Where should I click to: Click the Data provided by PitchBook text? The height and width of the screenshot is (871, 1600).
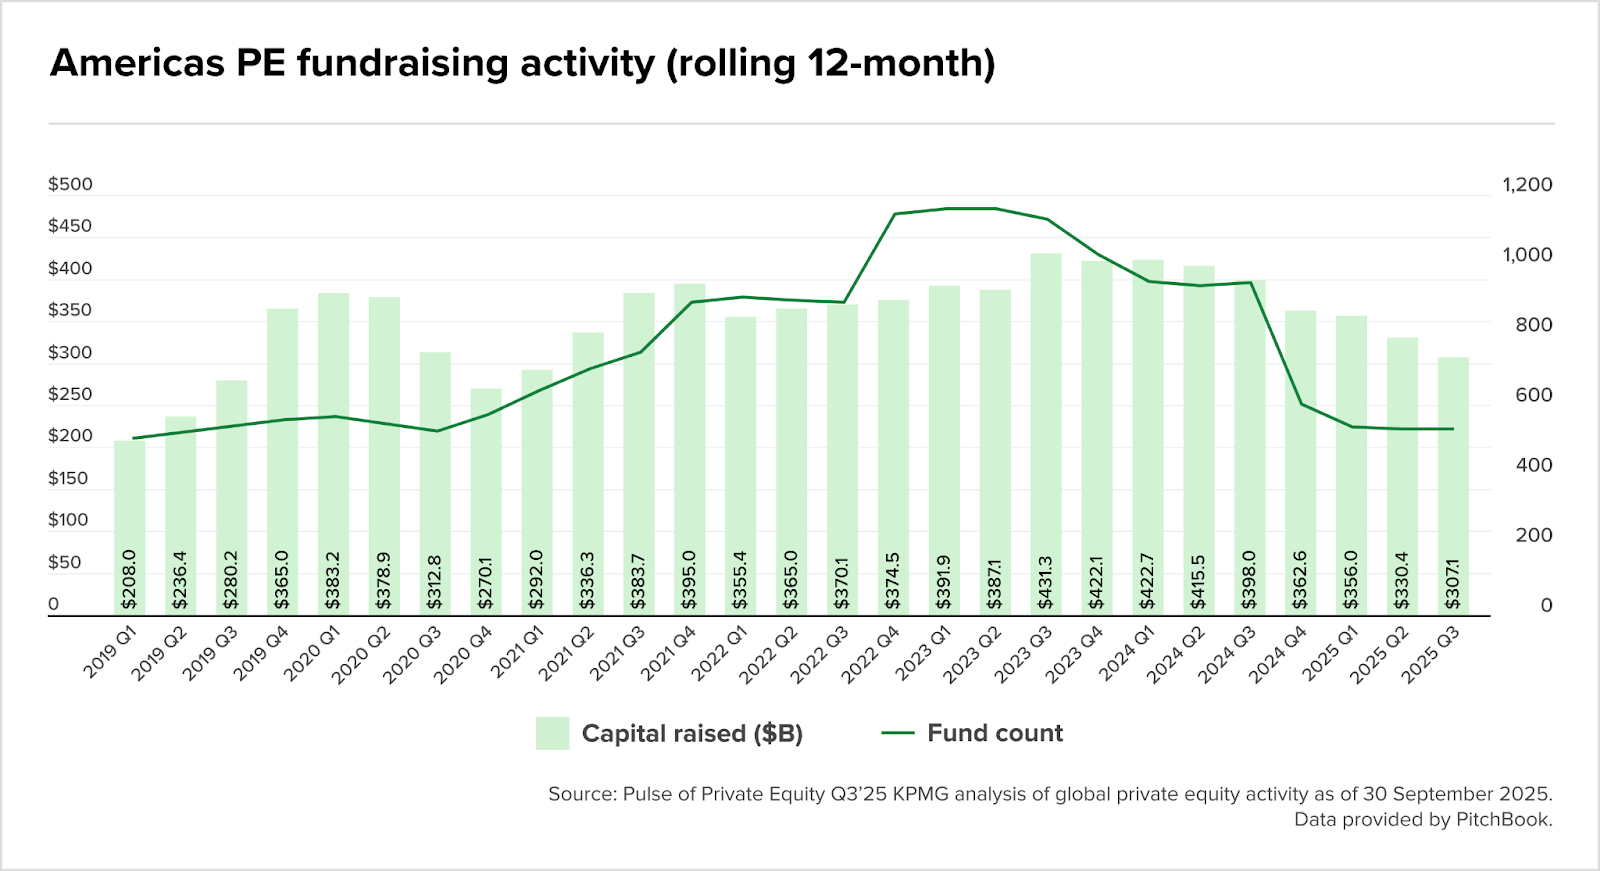click(1423, 820)
